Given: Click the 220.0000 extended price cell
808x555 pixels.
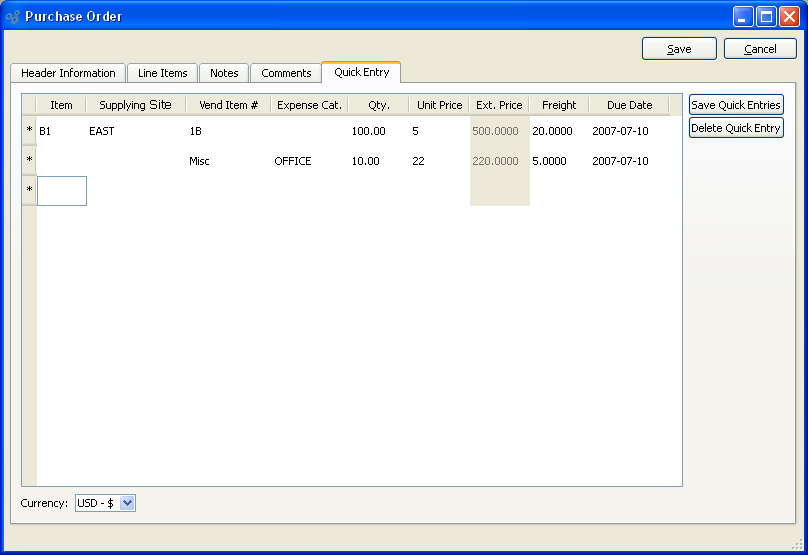Looking at the screenshot, I should (499, 161).
